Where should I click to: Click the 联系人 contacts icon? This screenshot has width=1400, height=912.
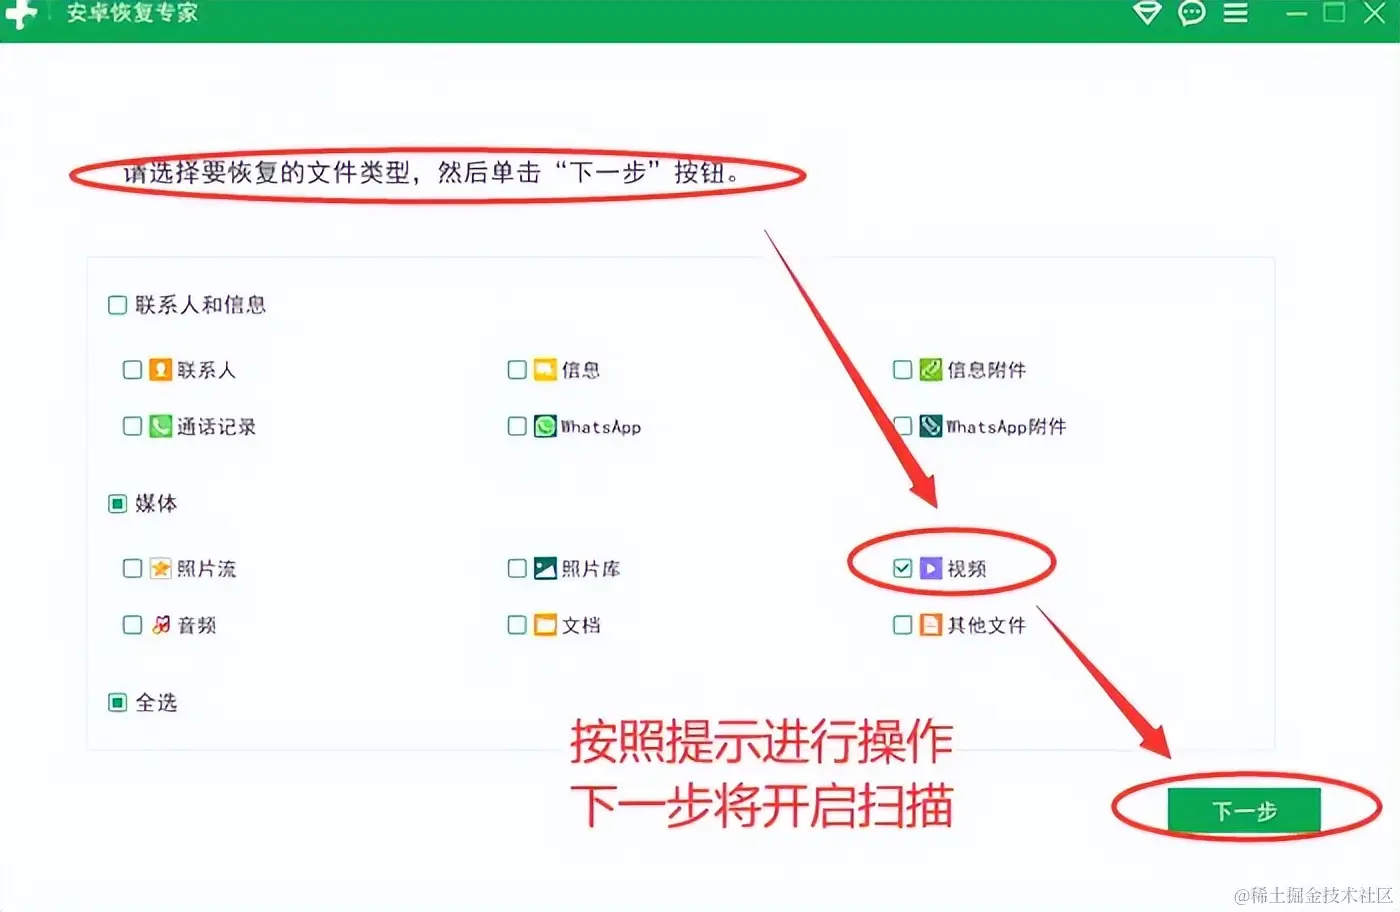click(160, 370)
